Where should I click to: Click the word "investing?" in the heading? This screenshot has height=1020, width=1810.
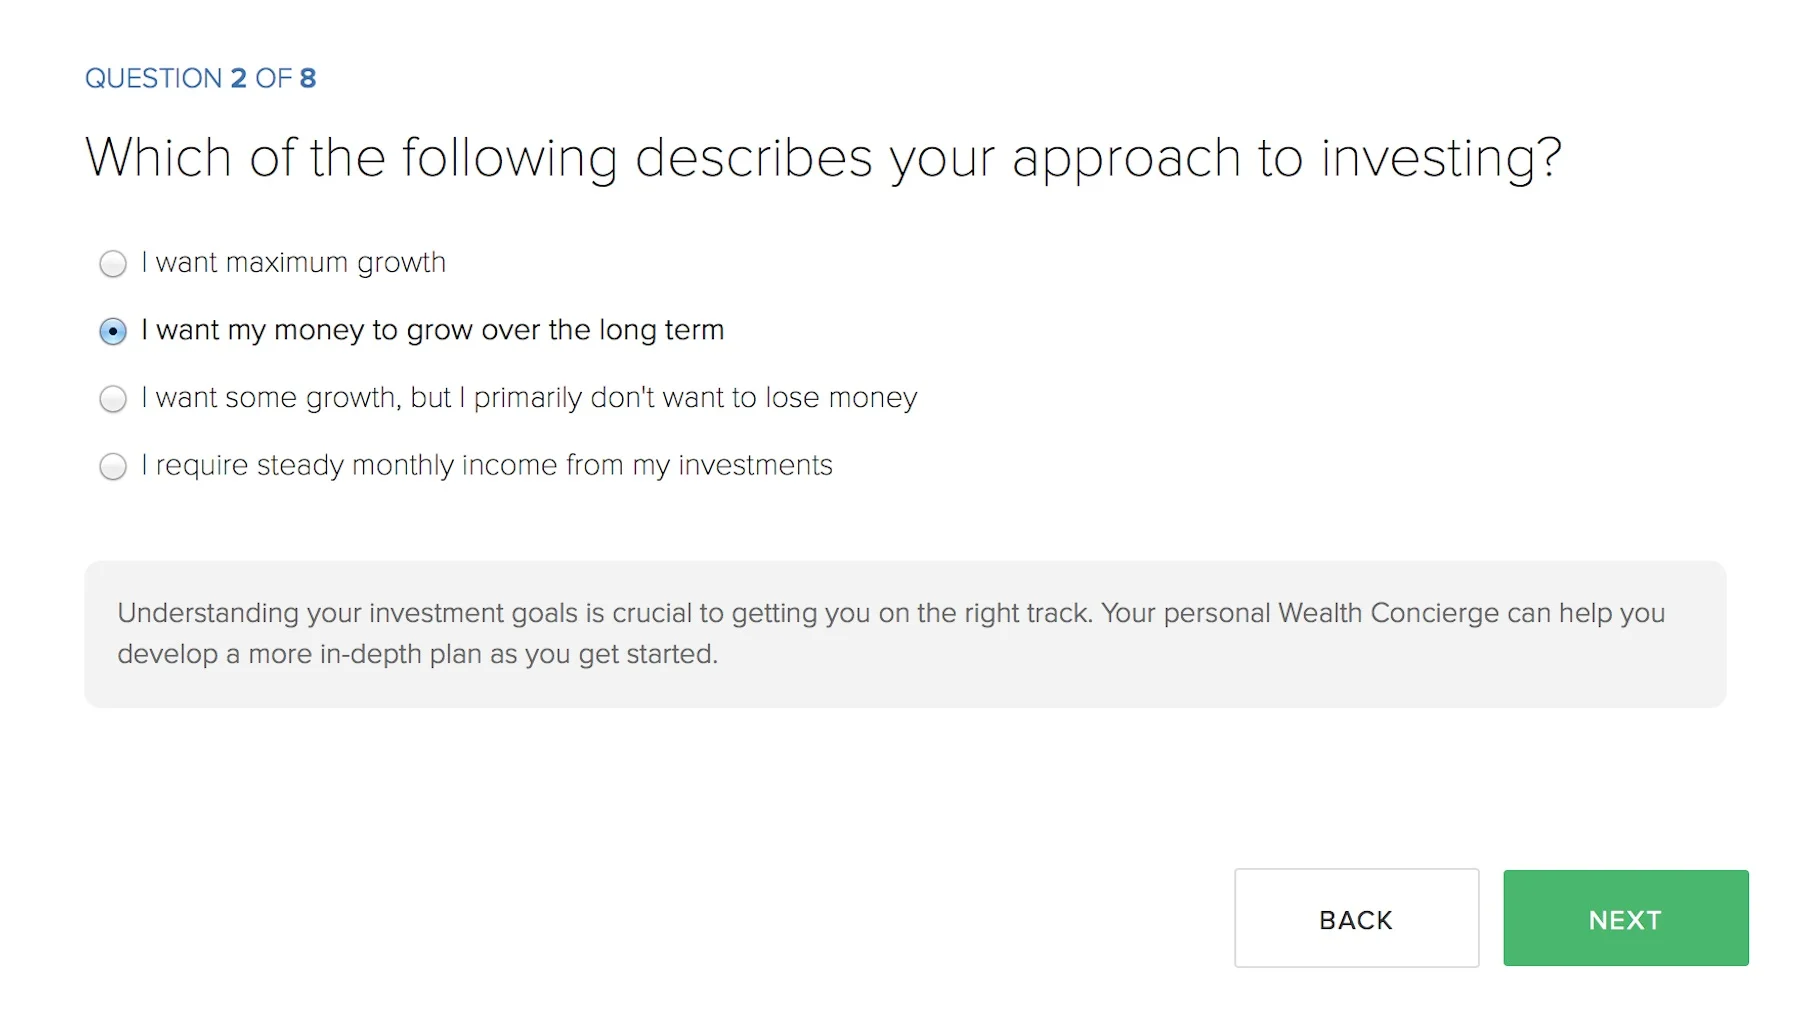pos(1441,158)
